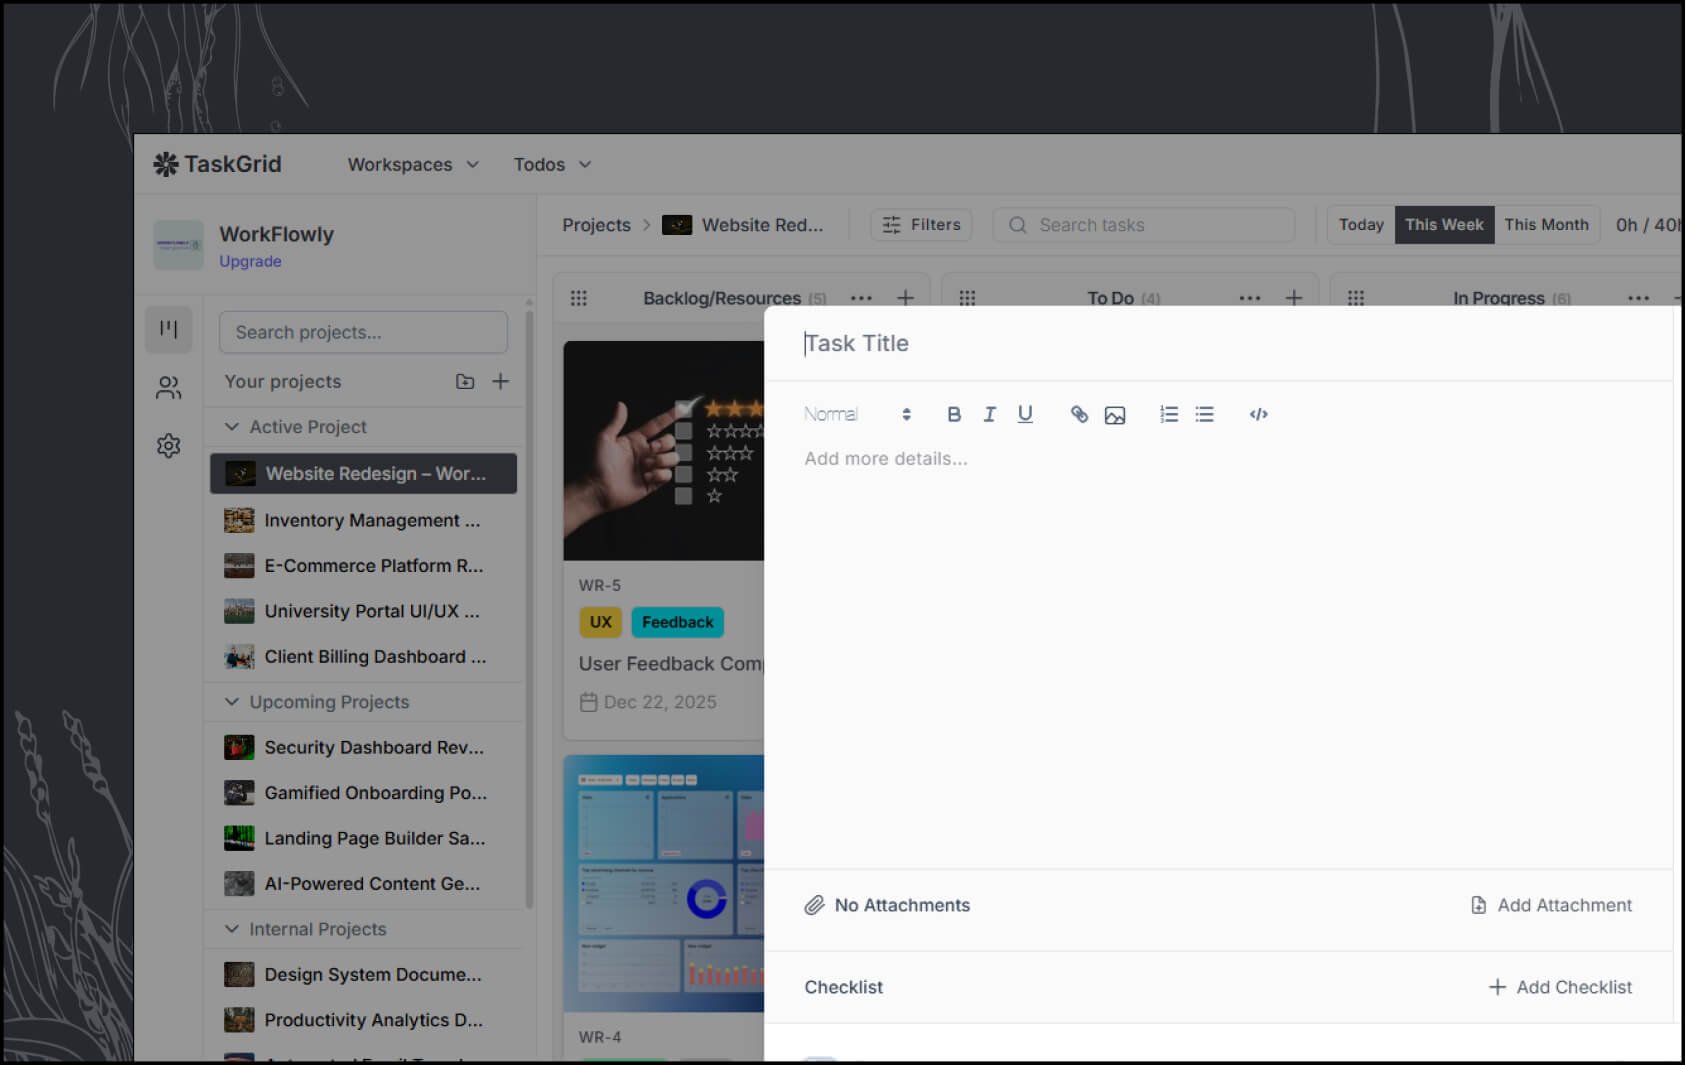
Task: Insert a link using the link icon
Action: (x=1079, y=414)
